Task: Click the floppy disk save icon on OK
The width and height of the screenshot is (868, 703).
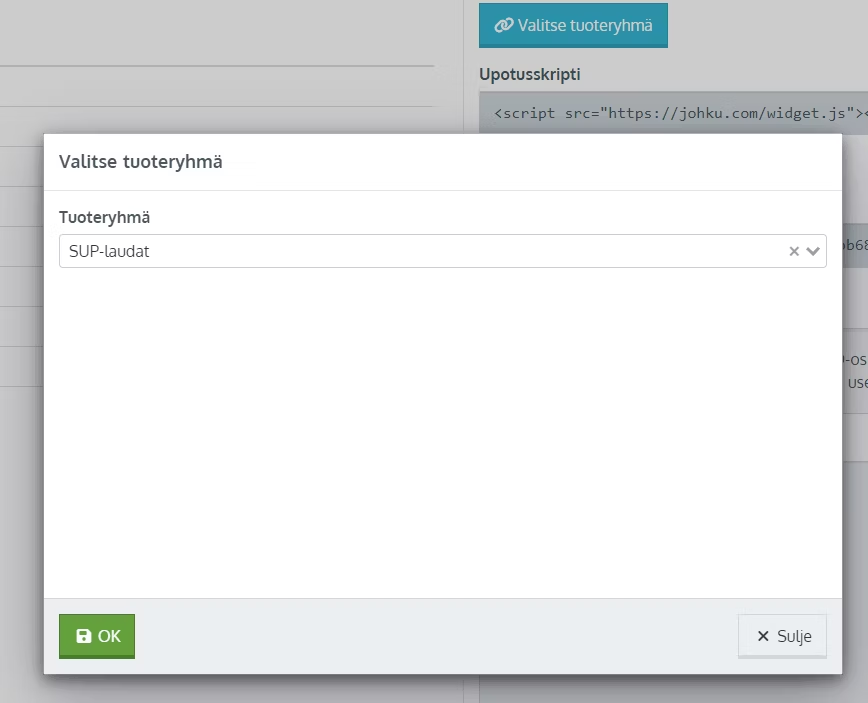Action: [84, 636]
